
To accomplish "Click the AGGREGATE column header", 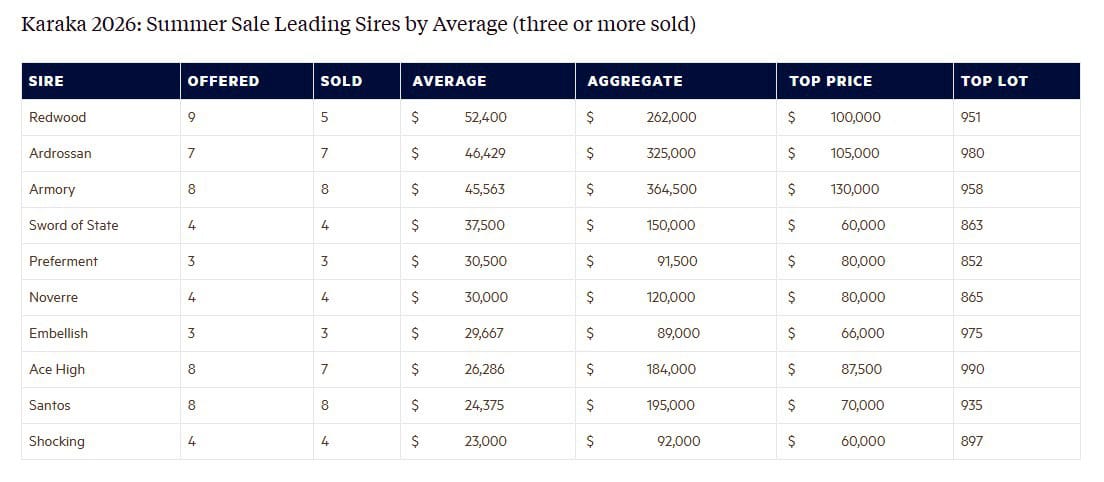I will tap(635, 81).
